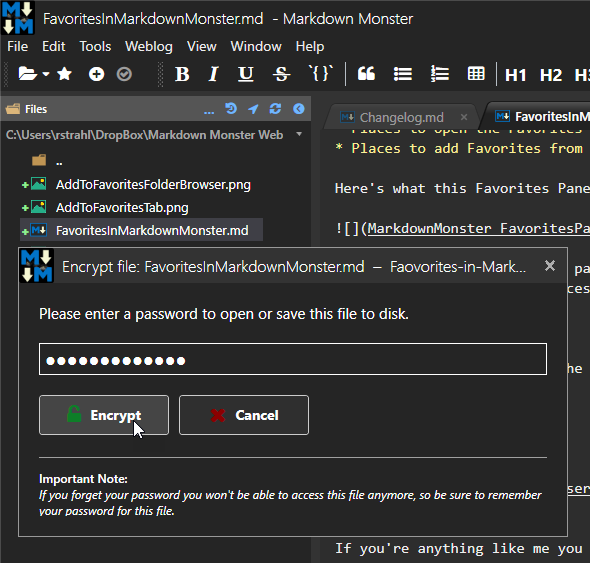
Task: Click the folder path text box
Action: click(x=144, y=135)
